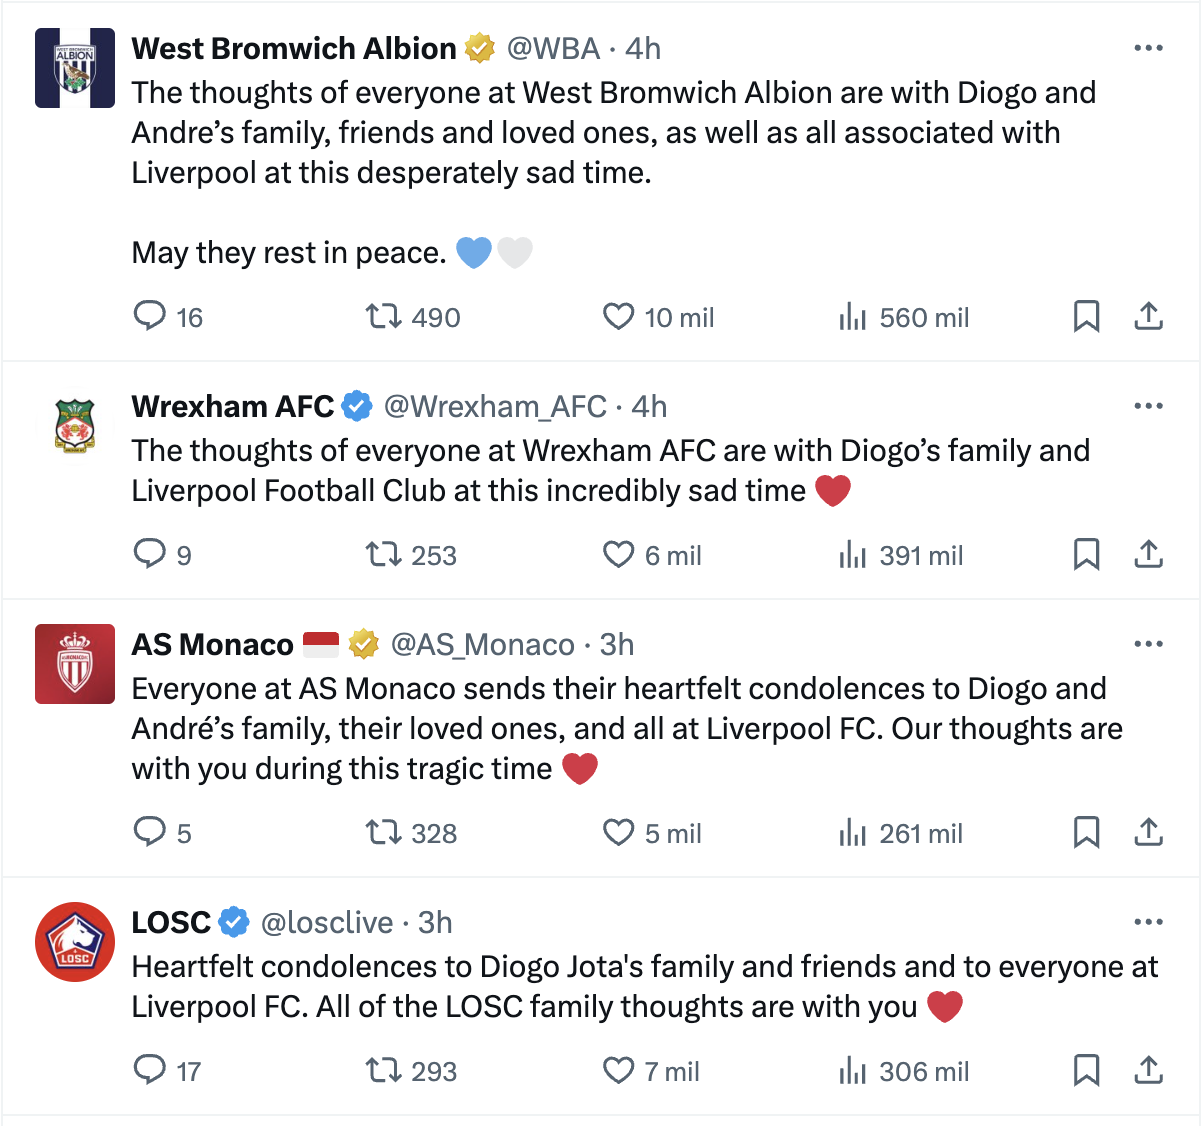This screenshot has height=1126, width=1204.
Task: Like the Wrexham AFC tweet
Action: tap(619, 555)
